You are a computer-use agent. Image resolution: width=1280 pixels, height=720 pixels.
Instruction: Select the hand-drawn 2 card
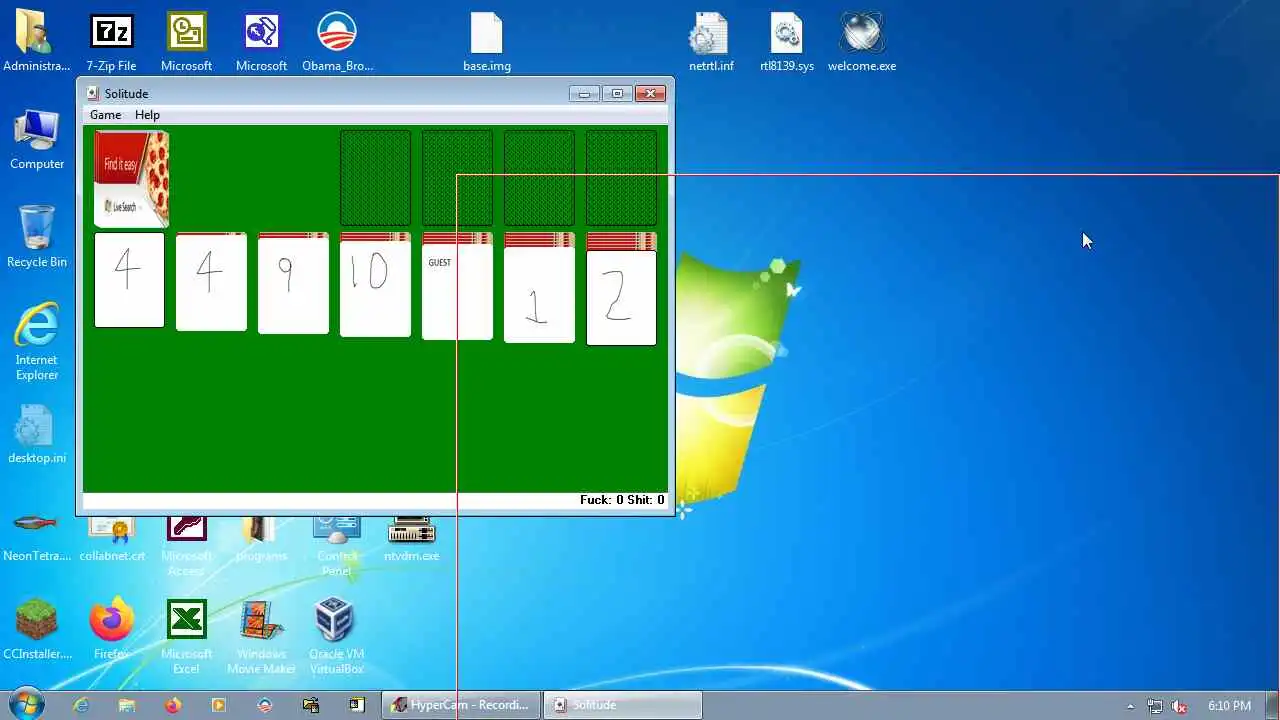coord(621,298)
